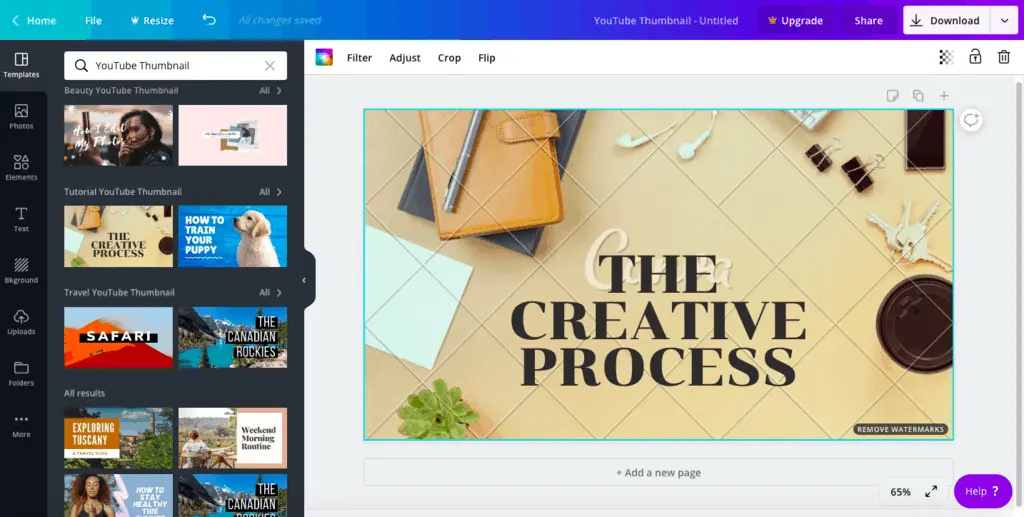The height and width of the screenshot is (517, 1024).
Task: Open page notes icon above canvas
Action: tap(893, 96)
